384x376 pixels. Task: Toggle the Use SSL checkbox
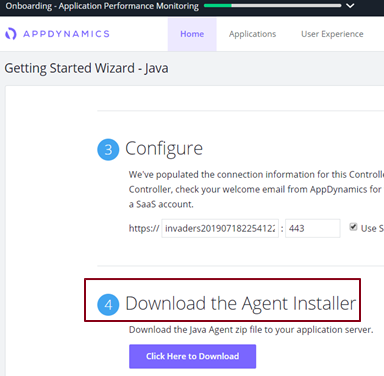coord(353,227)
